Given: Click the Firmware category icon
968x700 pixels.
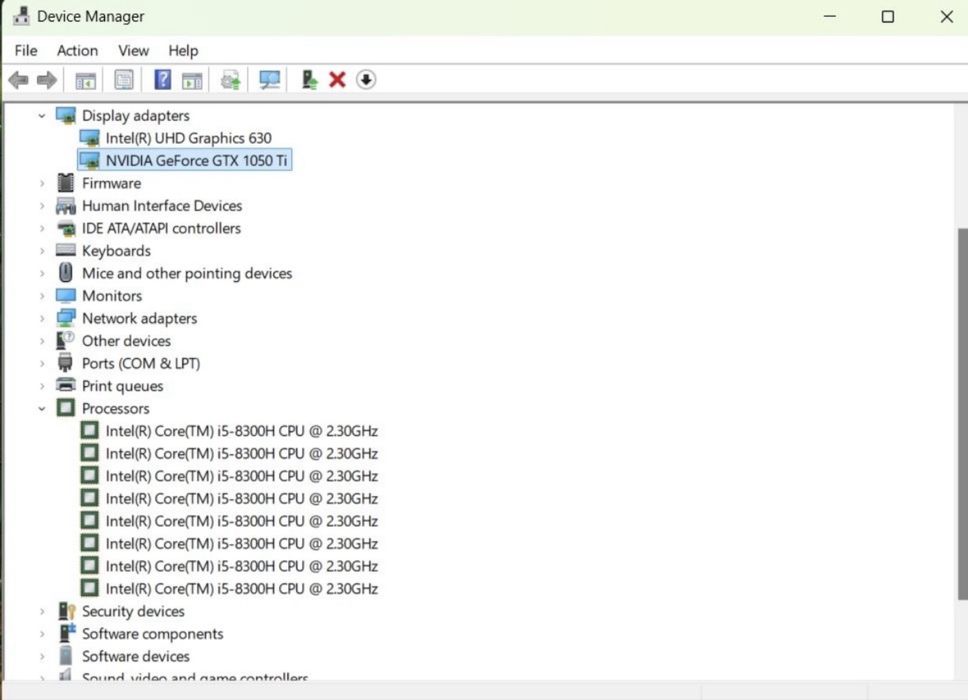Looking at the screenshot, I should (x=65, y=183).
